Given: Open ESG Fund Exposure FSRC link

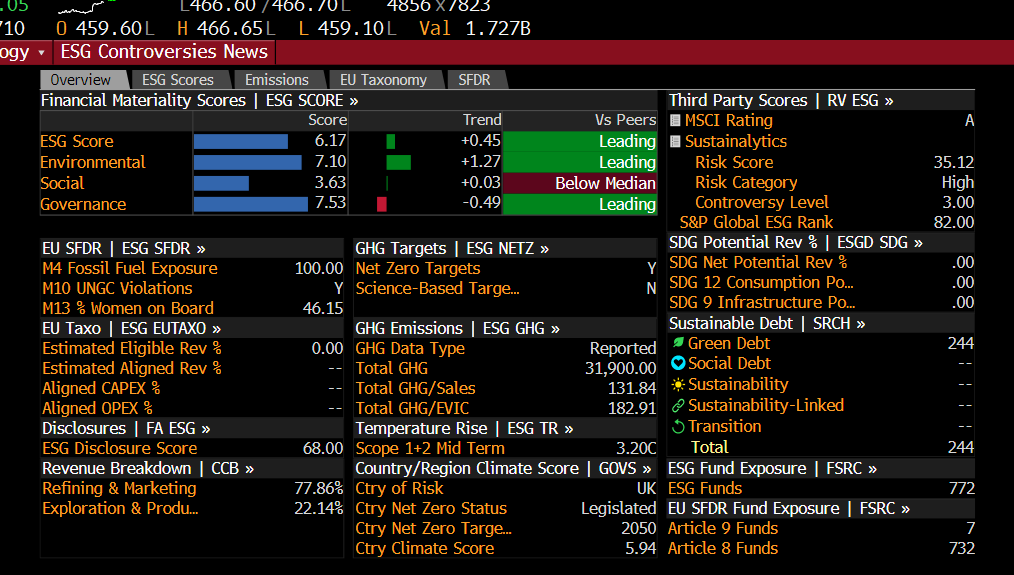Looking at the screenshot, I should tap(773, 468).
